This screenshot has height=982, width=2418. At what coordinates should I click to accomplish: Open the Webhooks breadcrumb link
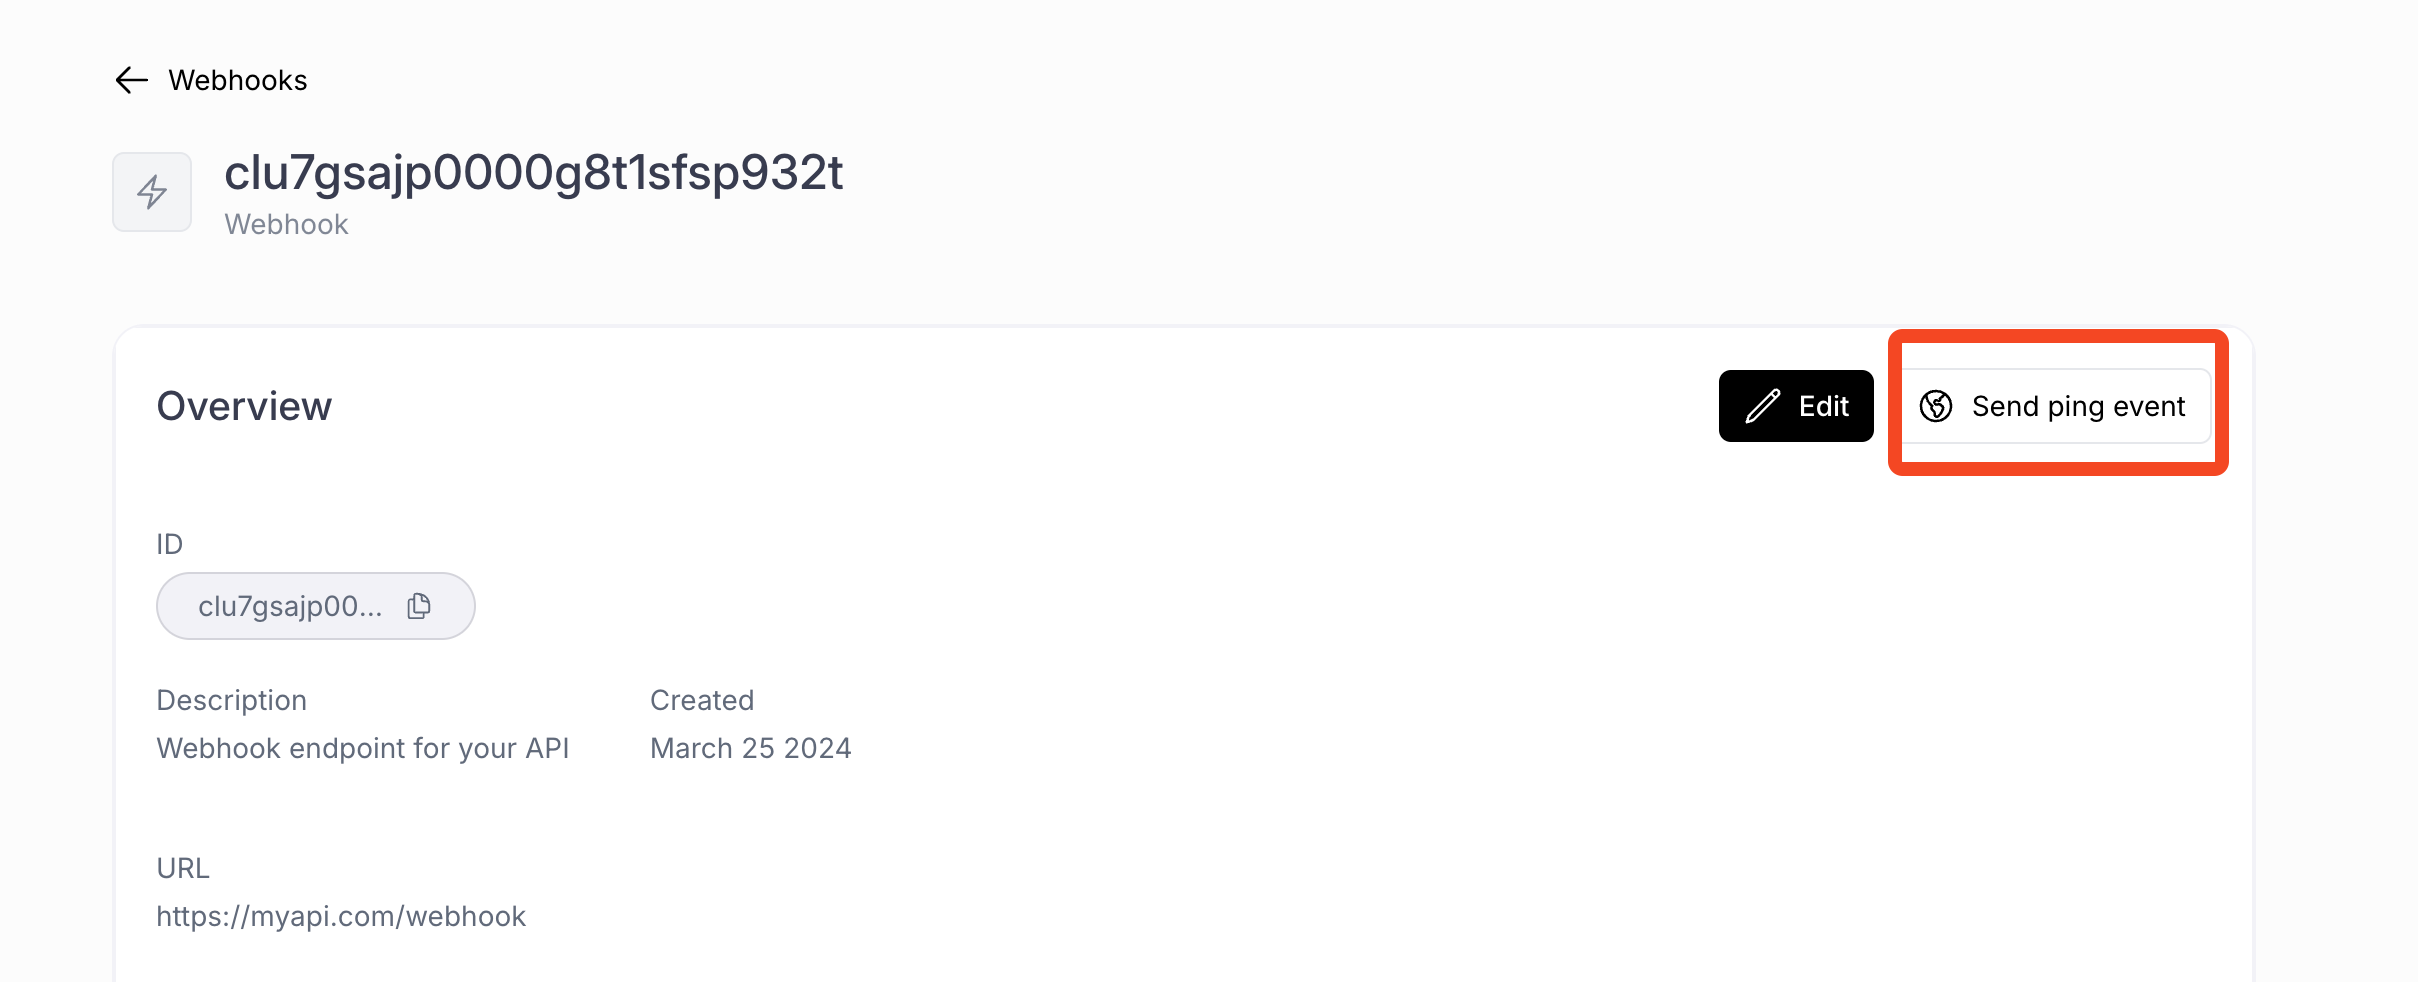(x=239, y=80)
